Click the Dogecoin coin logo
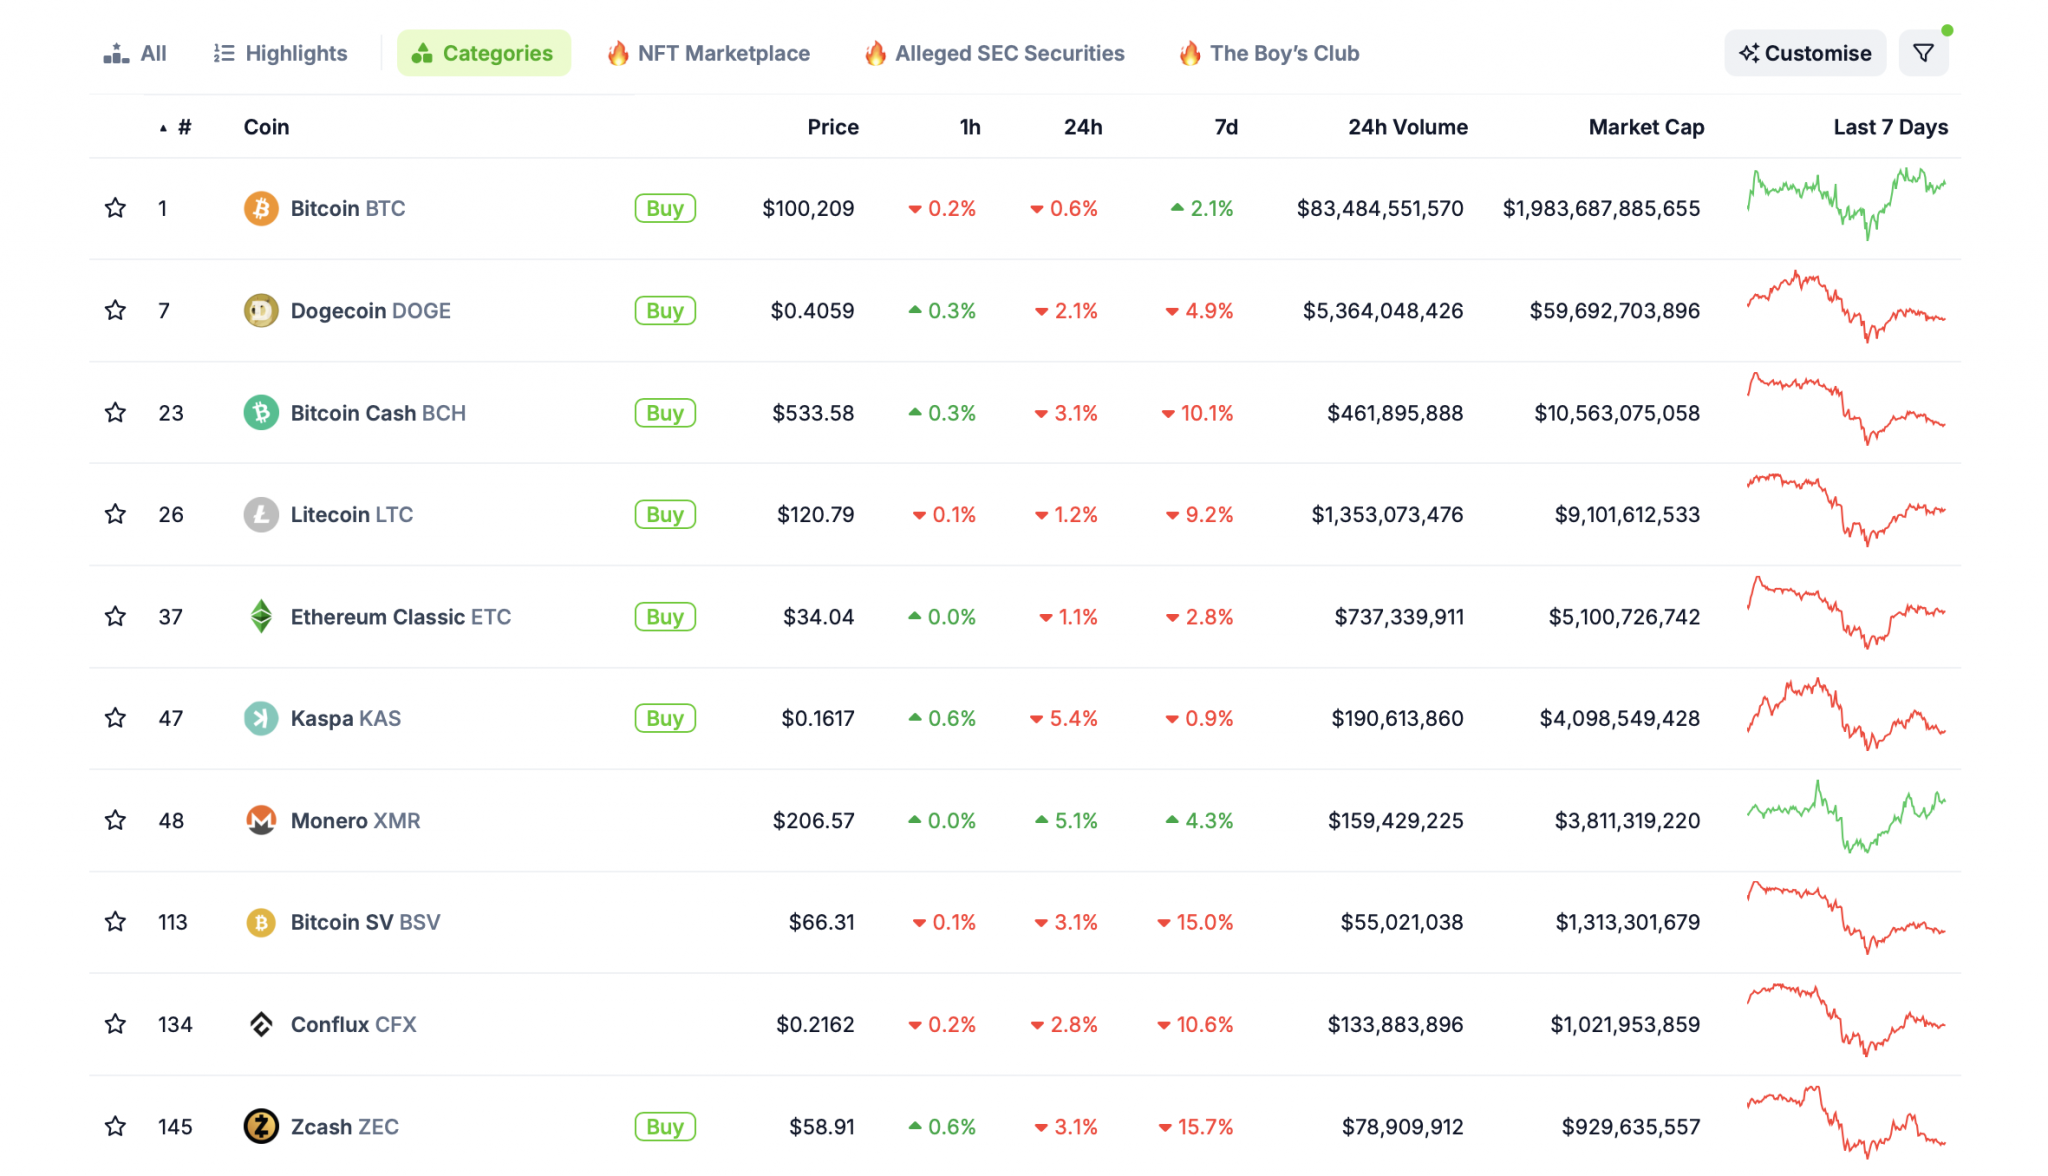2048x1176 pixels. coord(260,310)
